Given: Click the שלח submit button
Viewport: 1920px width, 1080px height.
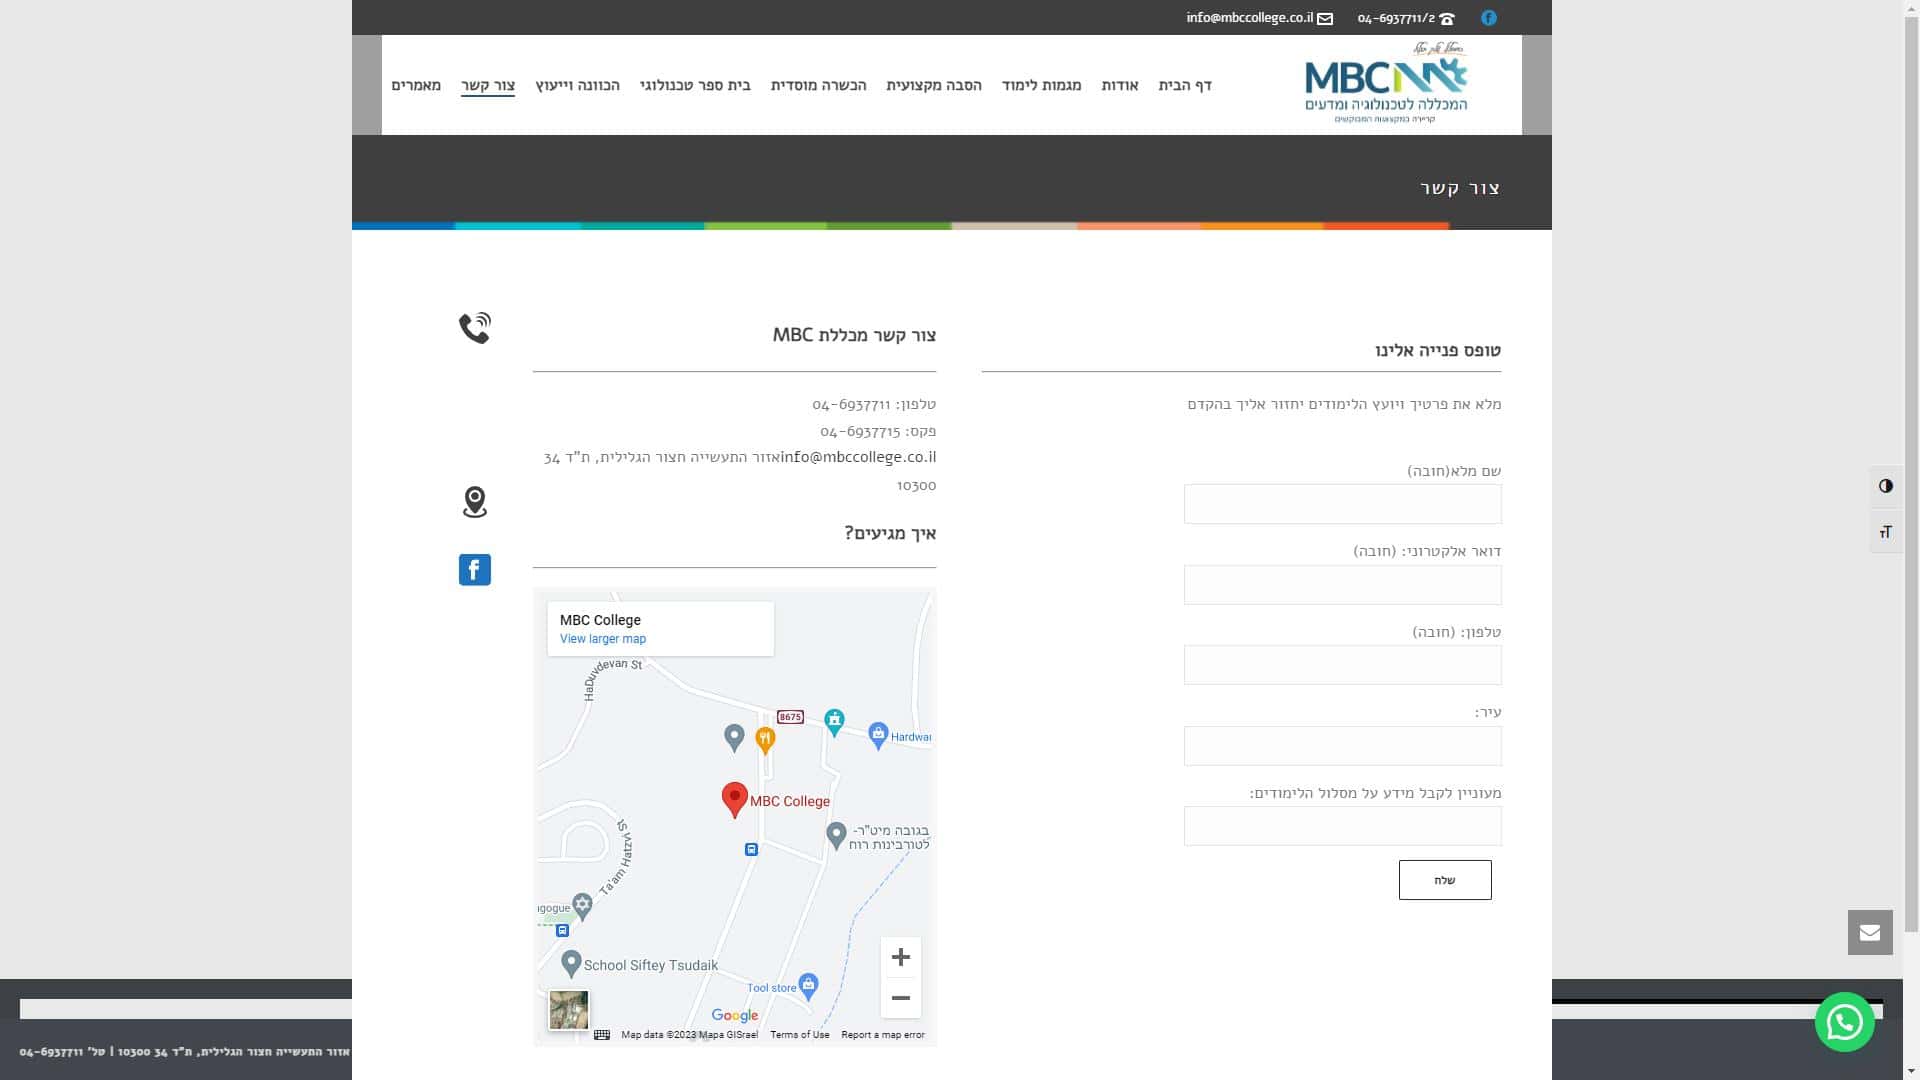Looking at the screenshot, I should pyautogui.click(x=1445, y=880).
